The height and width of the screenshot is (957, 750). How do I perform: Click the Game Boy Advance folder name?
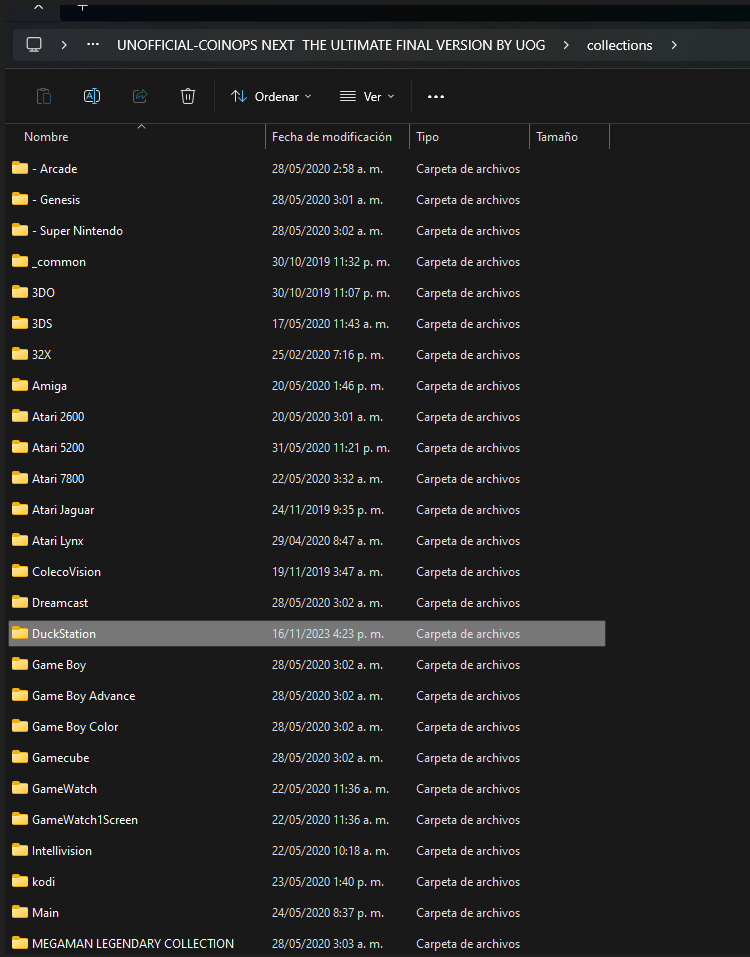84,696
